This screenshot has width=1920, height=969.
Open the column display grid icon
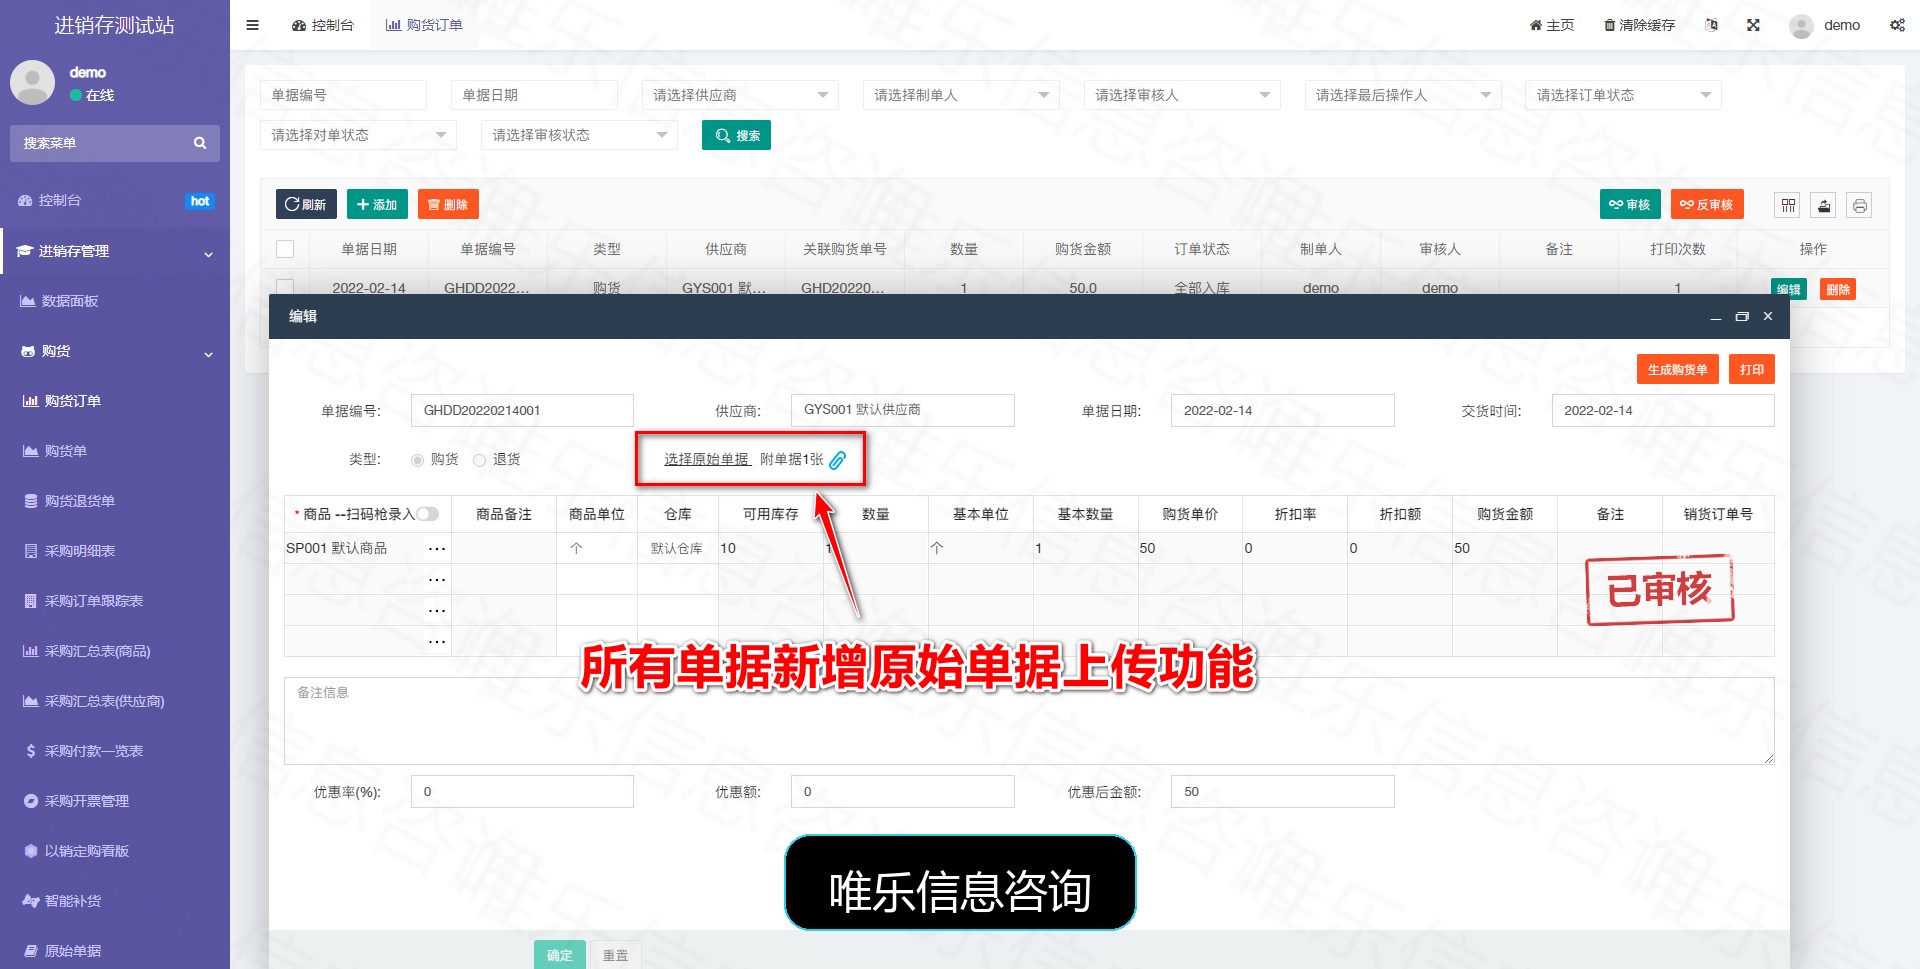click(1788, 205)
